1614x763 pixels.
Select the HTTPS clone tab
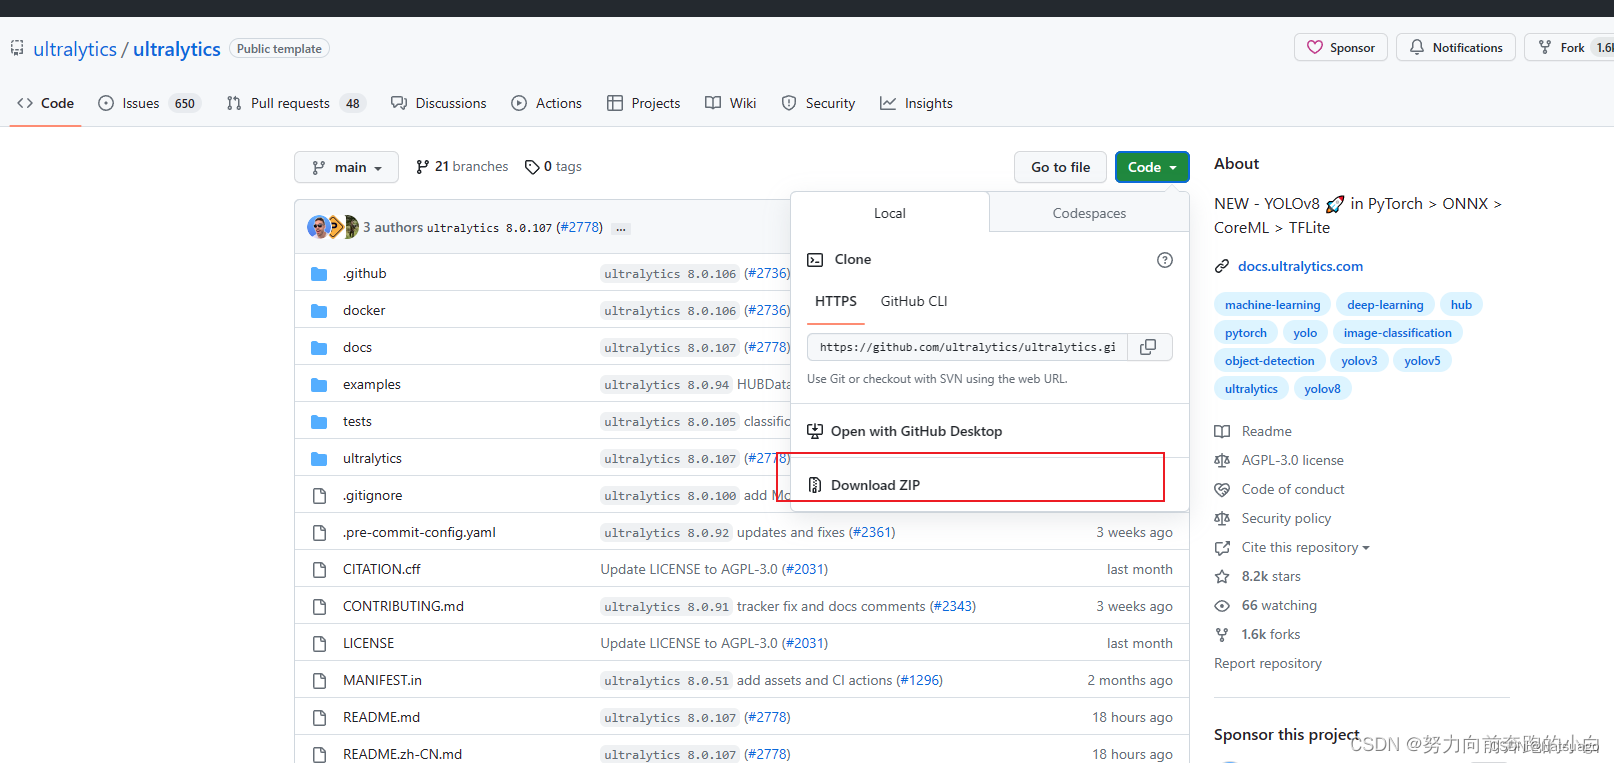tap(836, 301)
